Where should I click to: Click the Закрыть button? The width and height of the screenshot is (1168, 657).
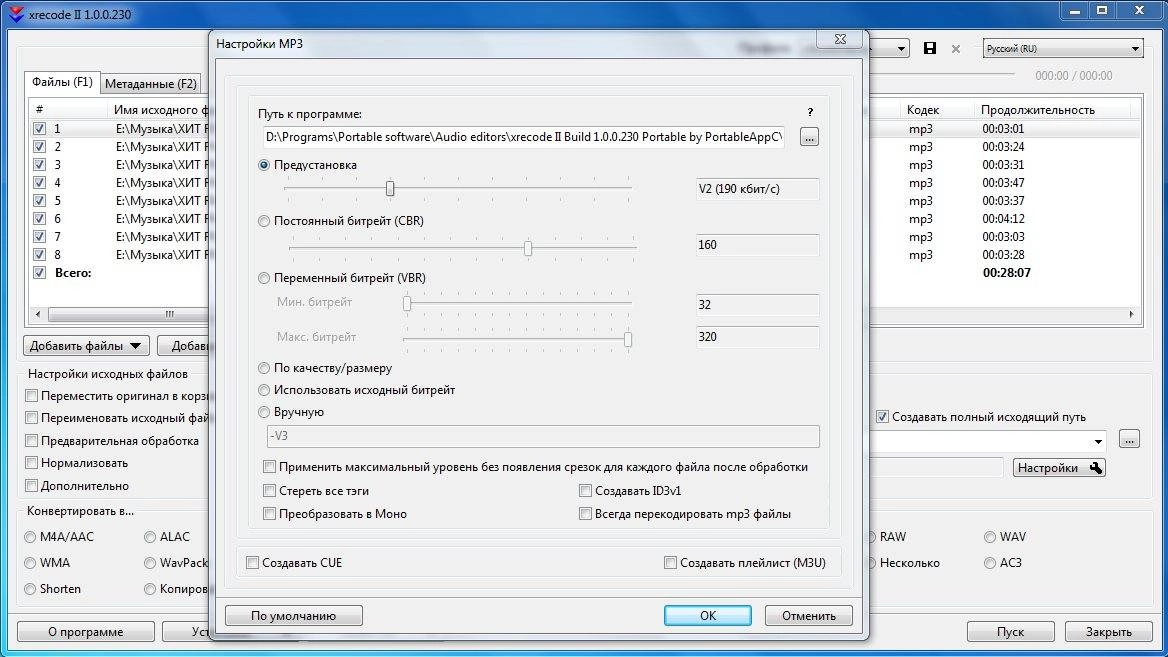1108,632
